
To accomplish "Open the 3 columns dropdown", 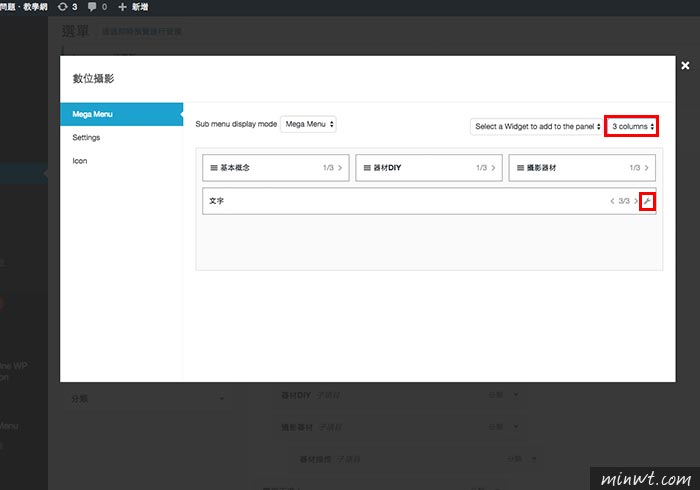I will (x=632, y=126).
